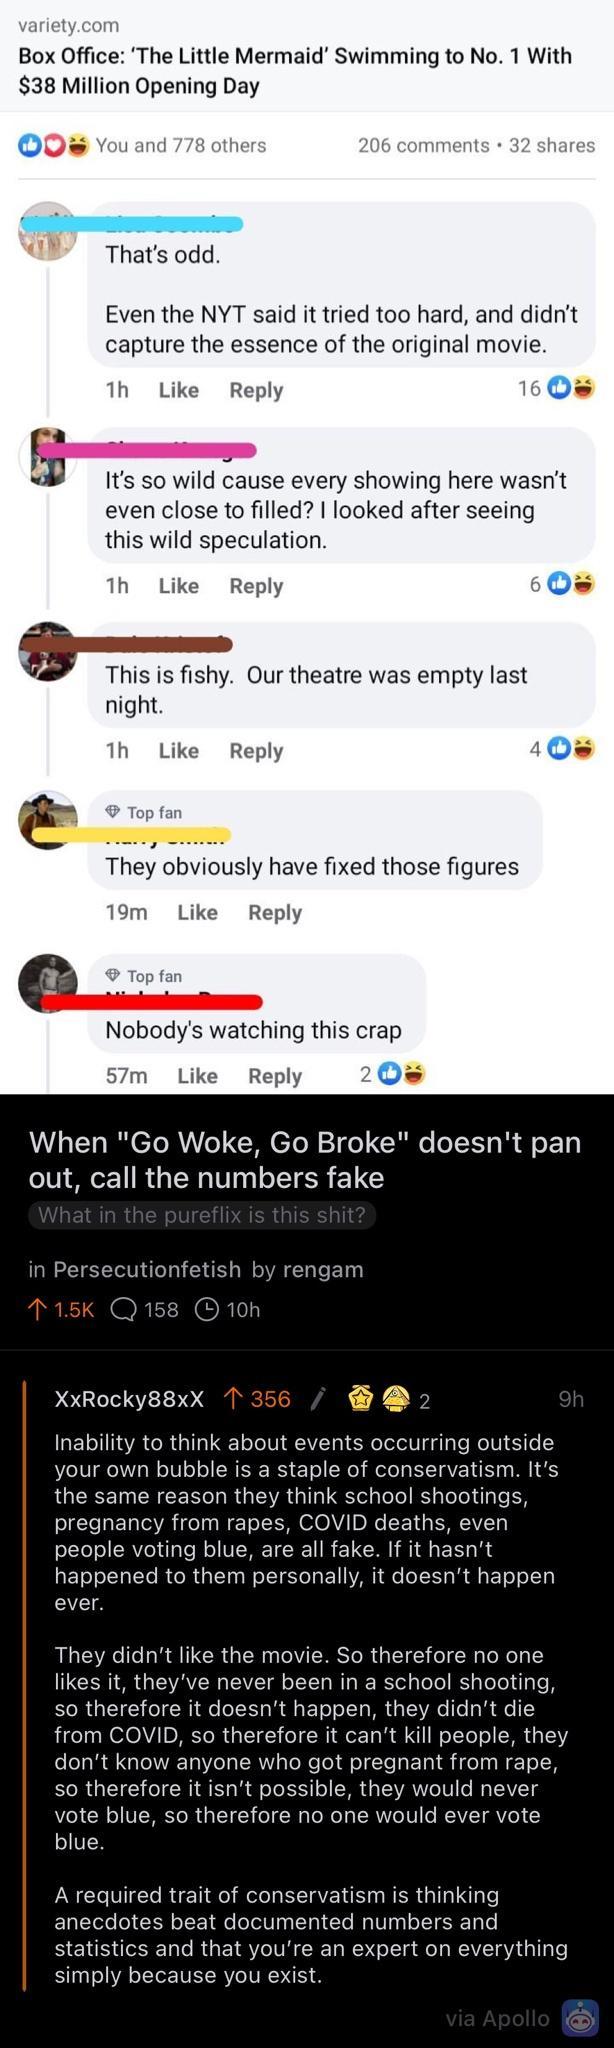Tap the award icons on XxRocky88xX's comment

pyautogui.click(x=379, y=1399)
